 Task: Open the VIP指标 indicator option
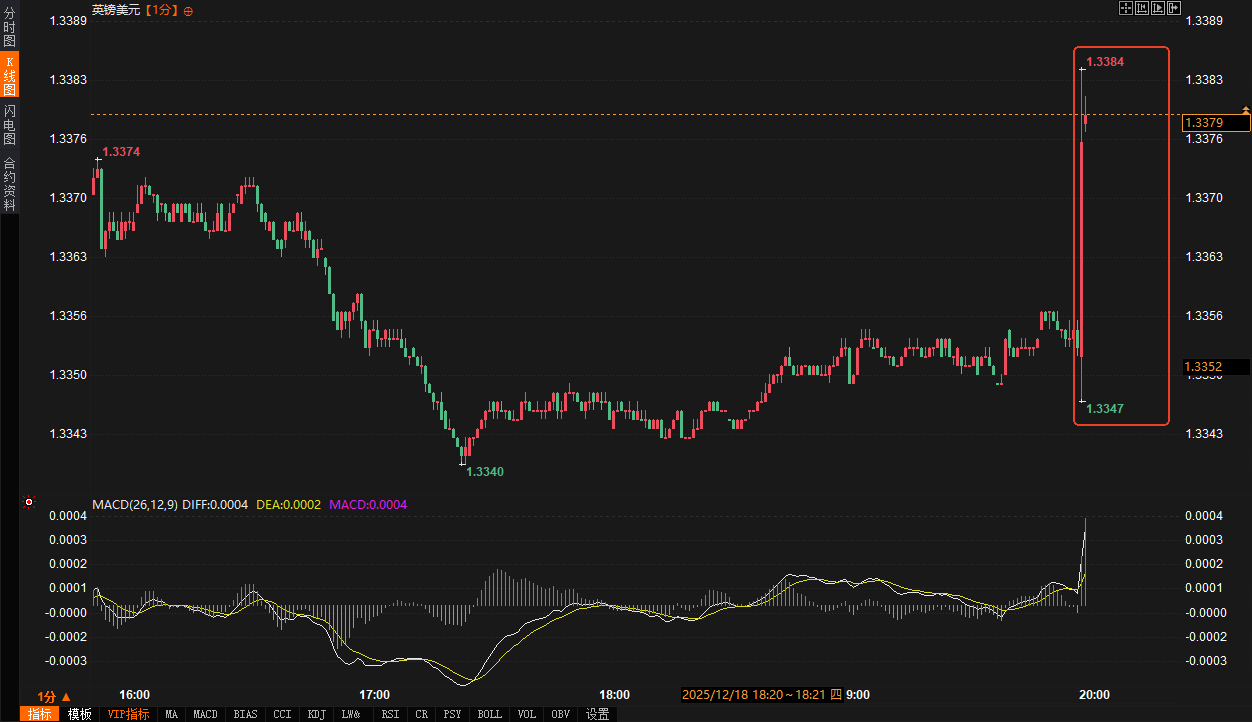tap(128, 714)
